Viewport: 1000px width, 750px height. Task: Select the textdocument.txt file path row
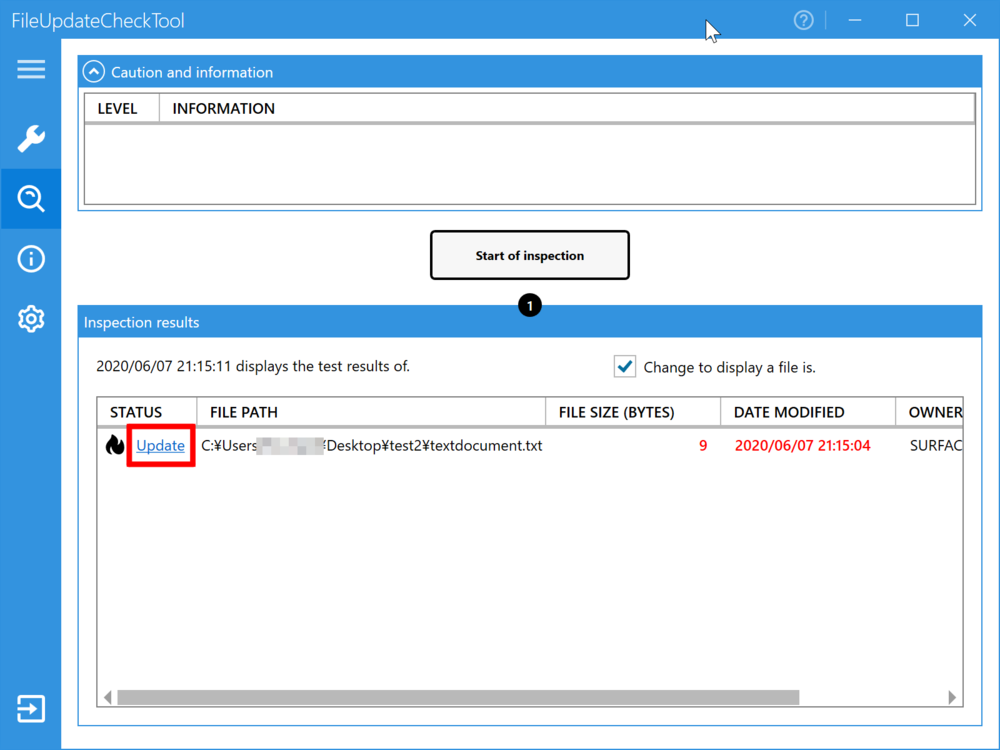372,446
